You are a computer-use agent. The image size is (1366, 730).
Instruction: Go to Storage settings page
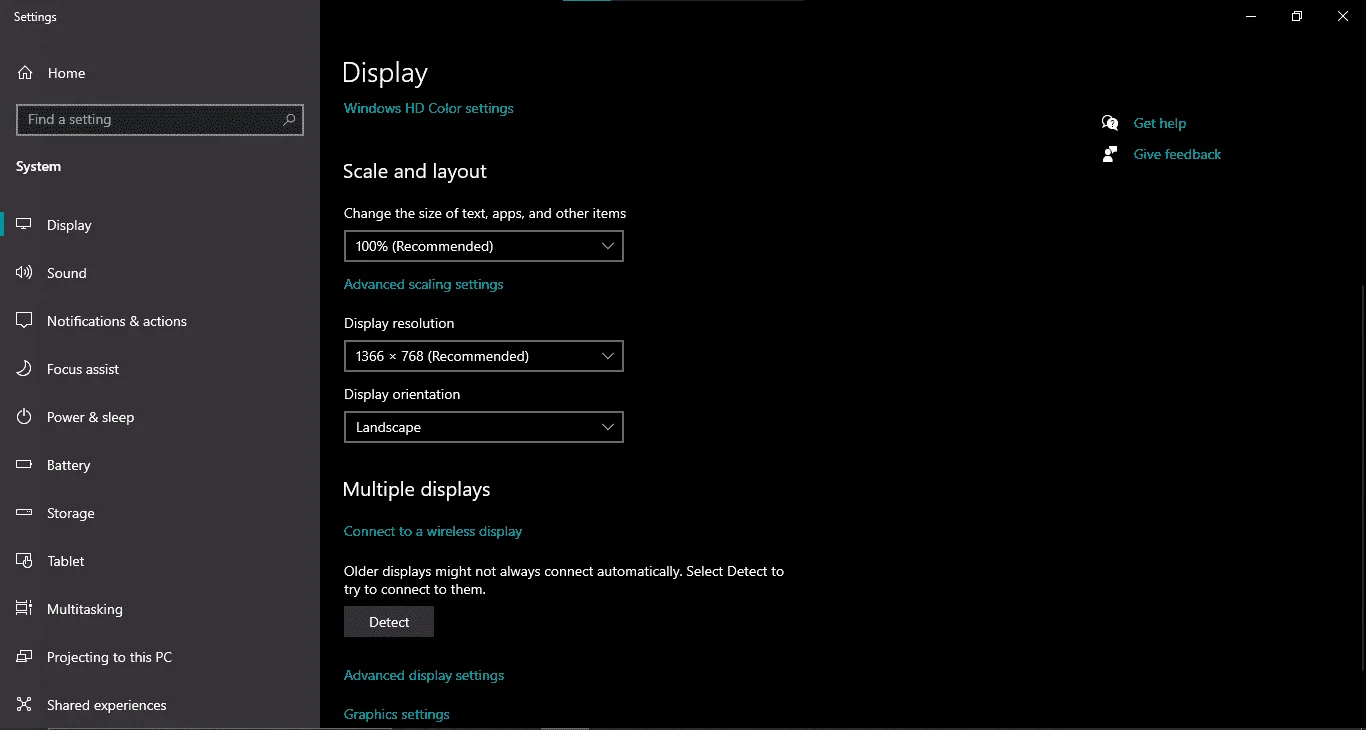click(160, 513)
